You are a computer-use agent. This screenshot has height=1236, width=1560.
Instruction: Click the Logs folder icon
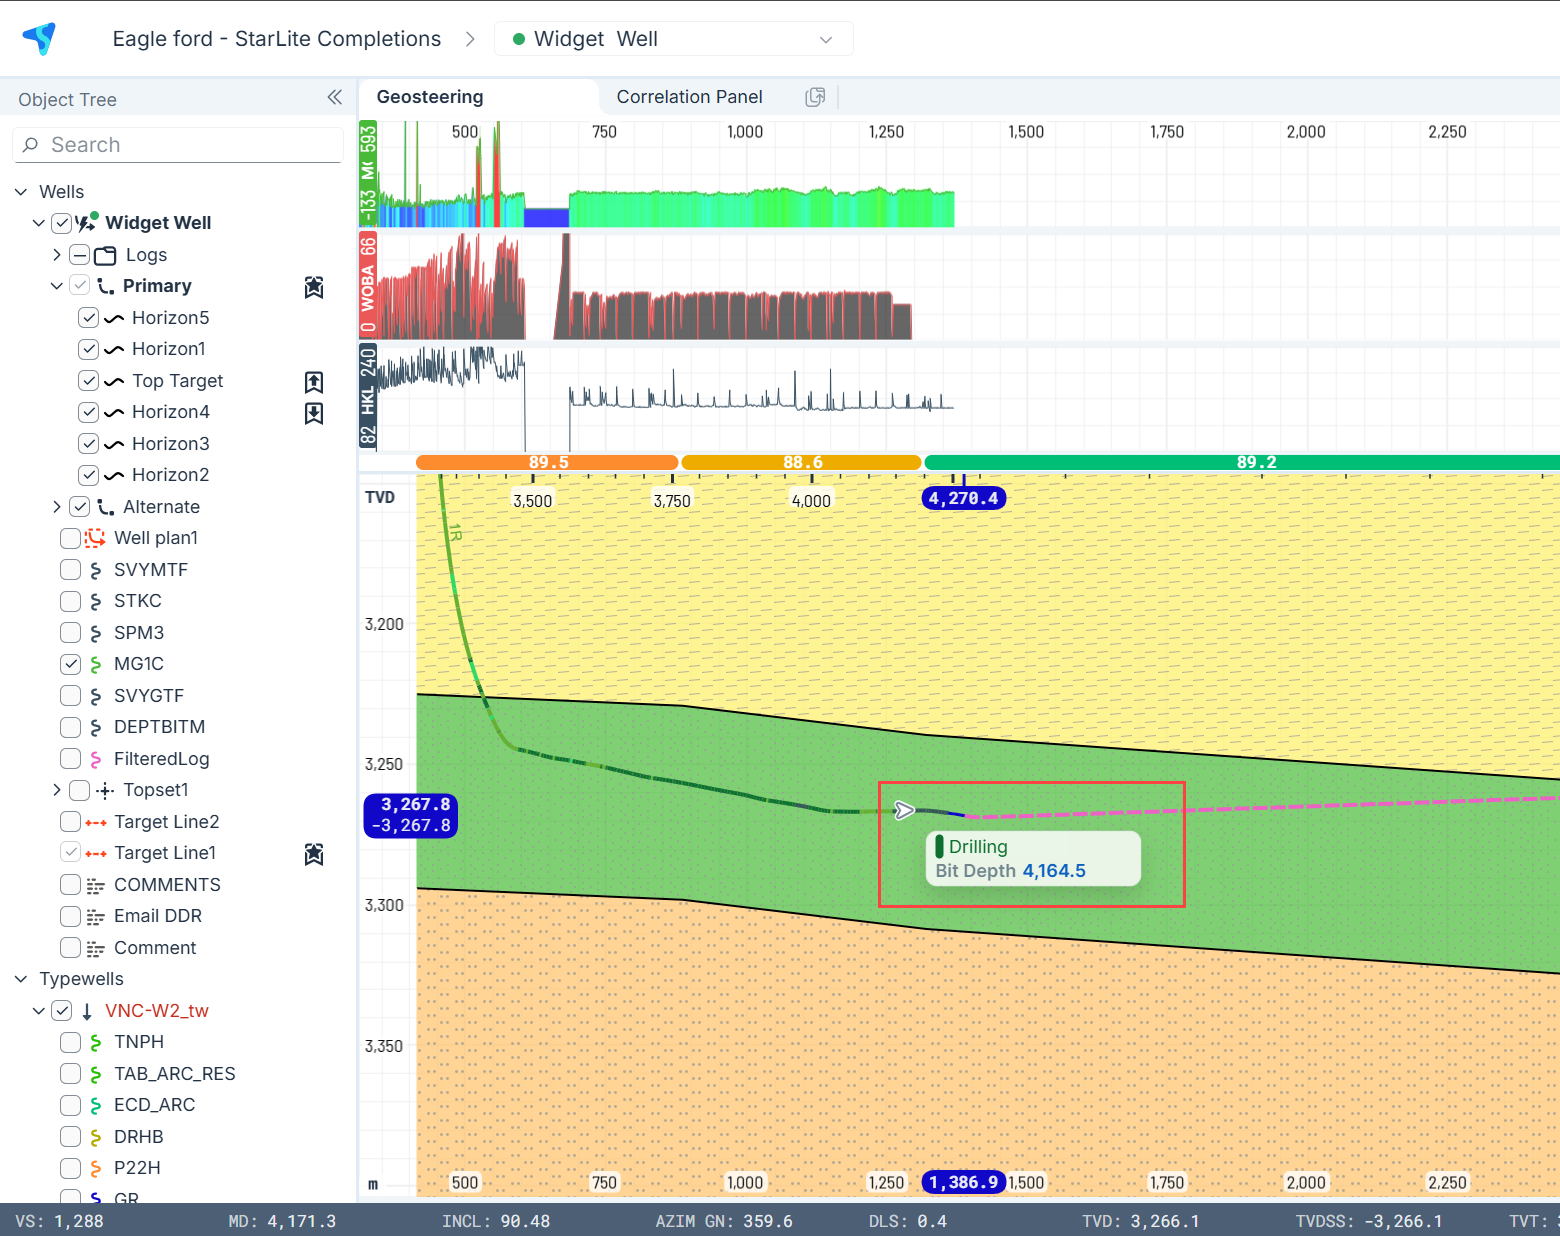pyautogui.click(x=105, y=255)
